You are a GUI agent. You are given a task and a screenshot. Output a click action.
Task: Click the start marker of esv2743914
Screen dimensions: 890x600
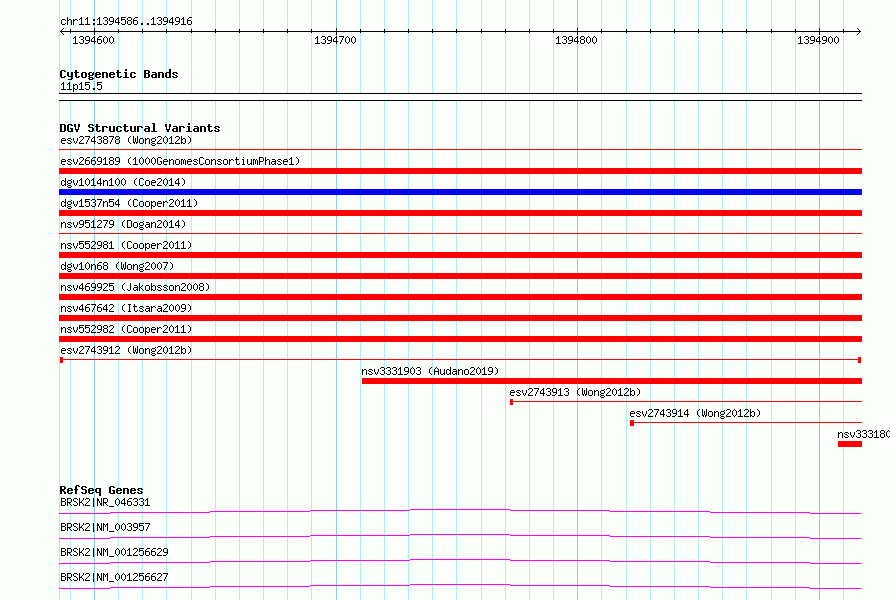click(632, 423)
